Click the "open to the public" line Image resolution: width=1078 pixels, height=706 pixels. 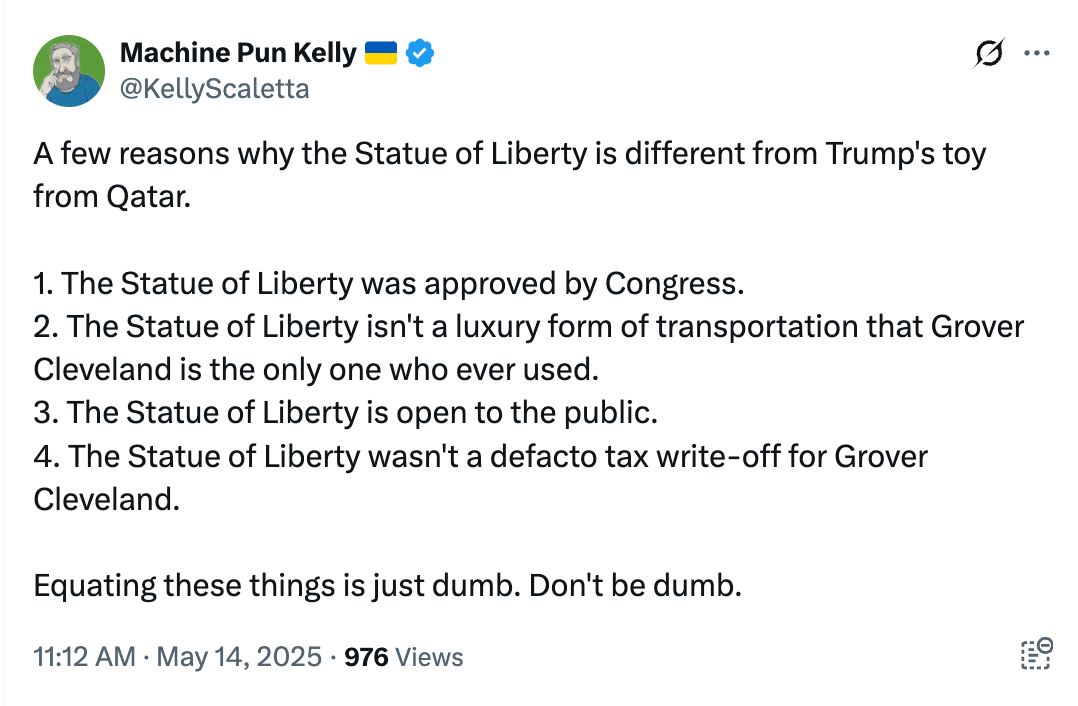tap(345, 412)
